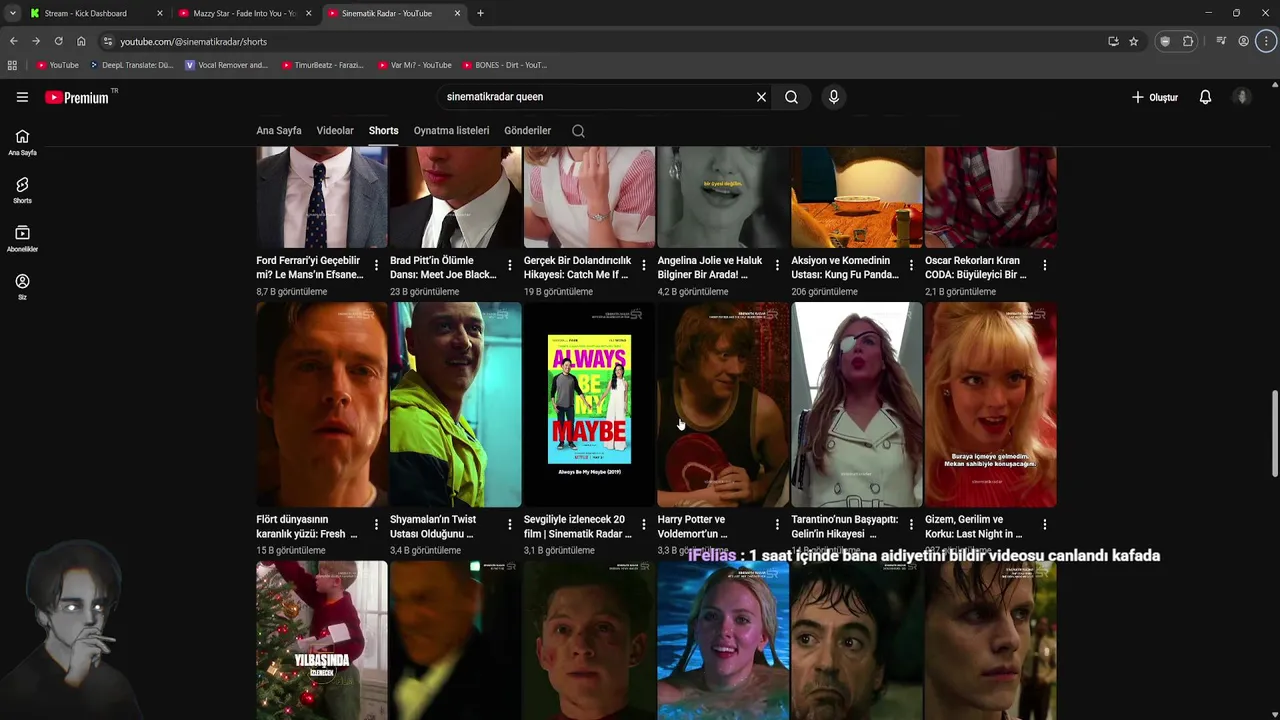The height and width of the screenshot is (720, 1280).
Task: Open more options for Ford Ferrari short
Action: tap(376, 265)
